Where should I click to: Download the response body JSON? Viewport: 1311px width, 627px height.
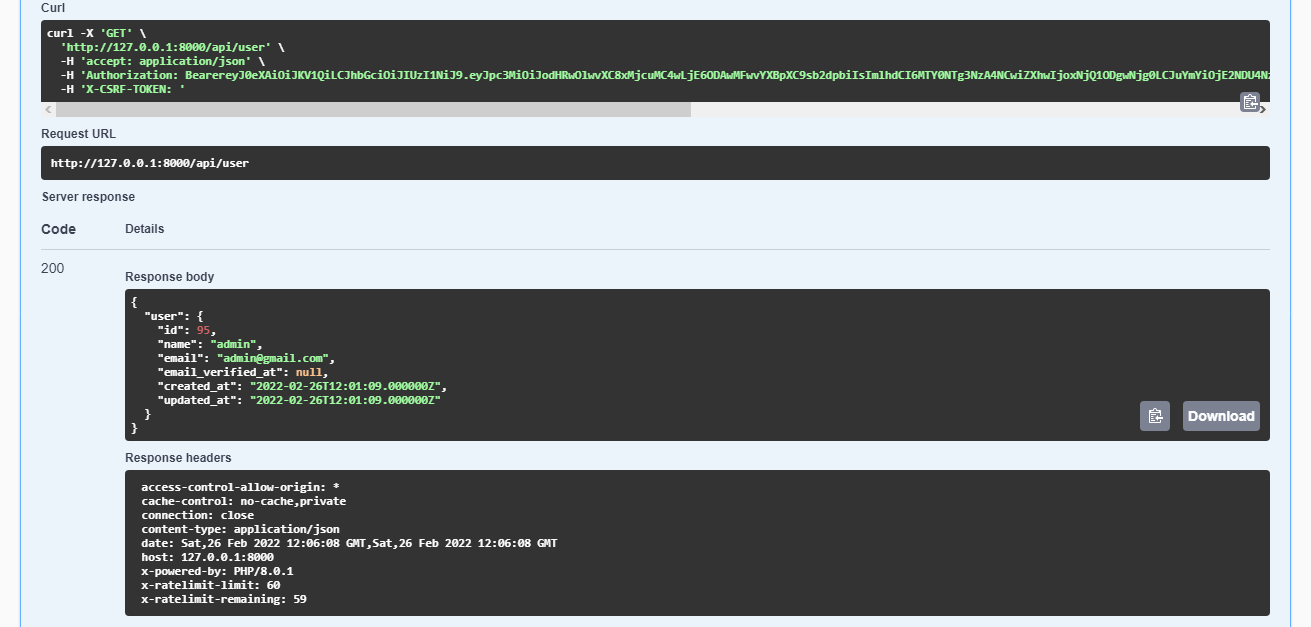click(1220, 415)
